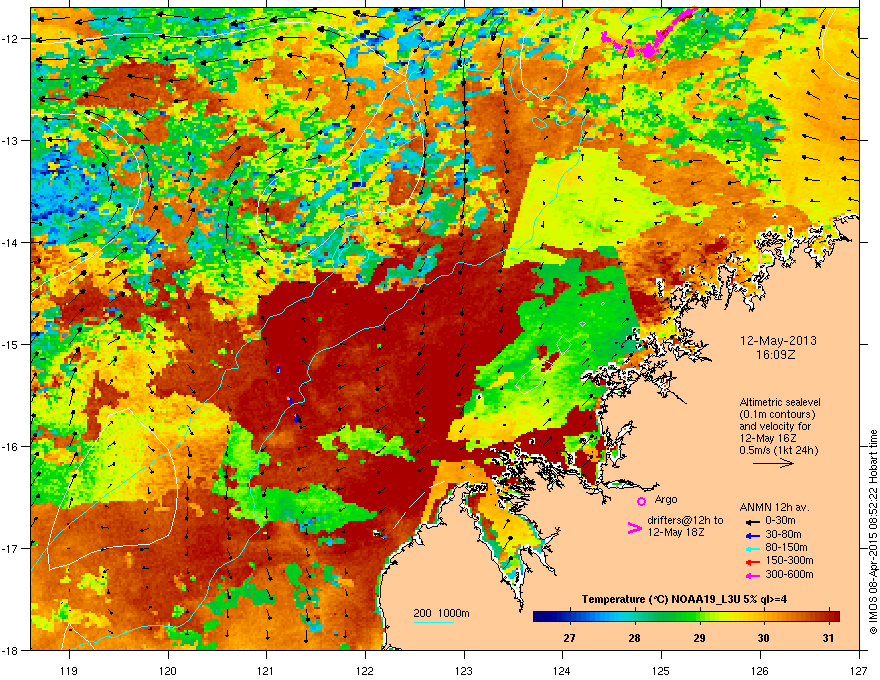Click the colorbar tick label 31
Screen dimensions: 880x680
[x=828, y=638]
